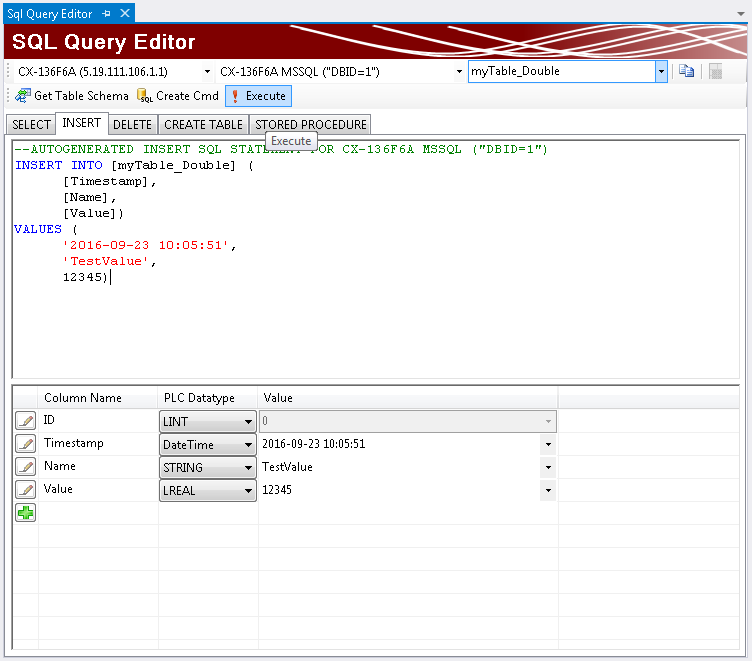
Task: Pin the Sql Query Editor tab
Action: 106,13
